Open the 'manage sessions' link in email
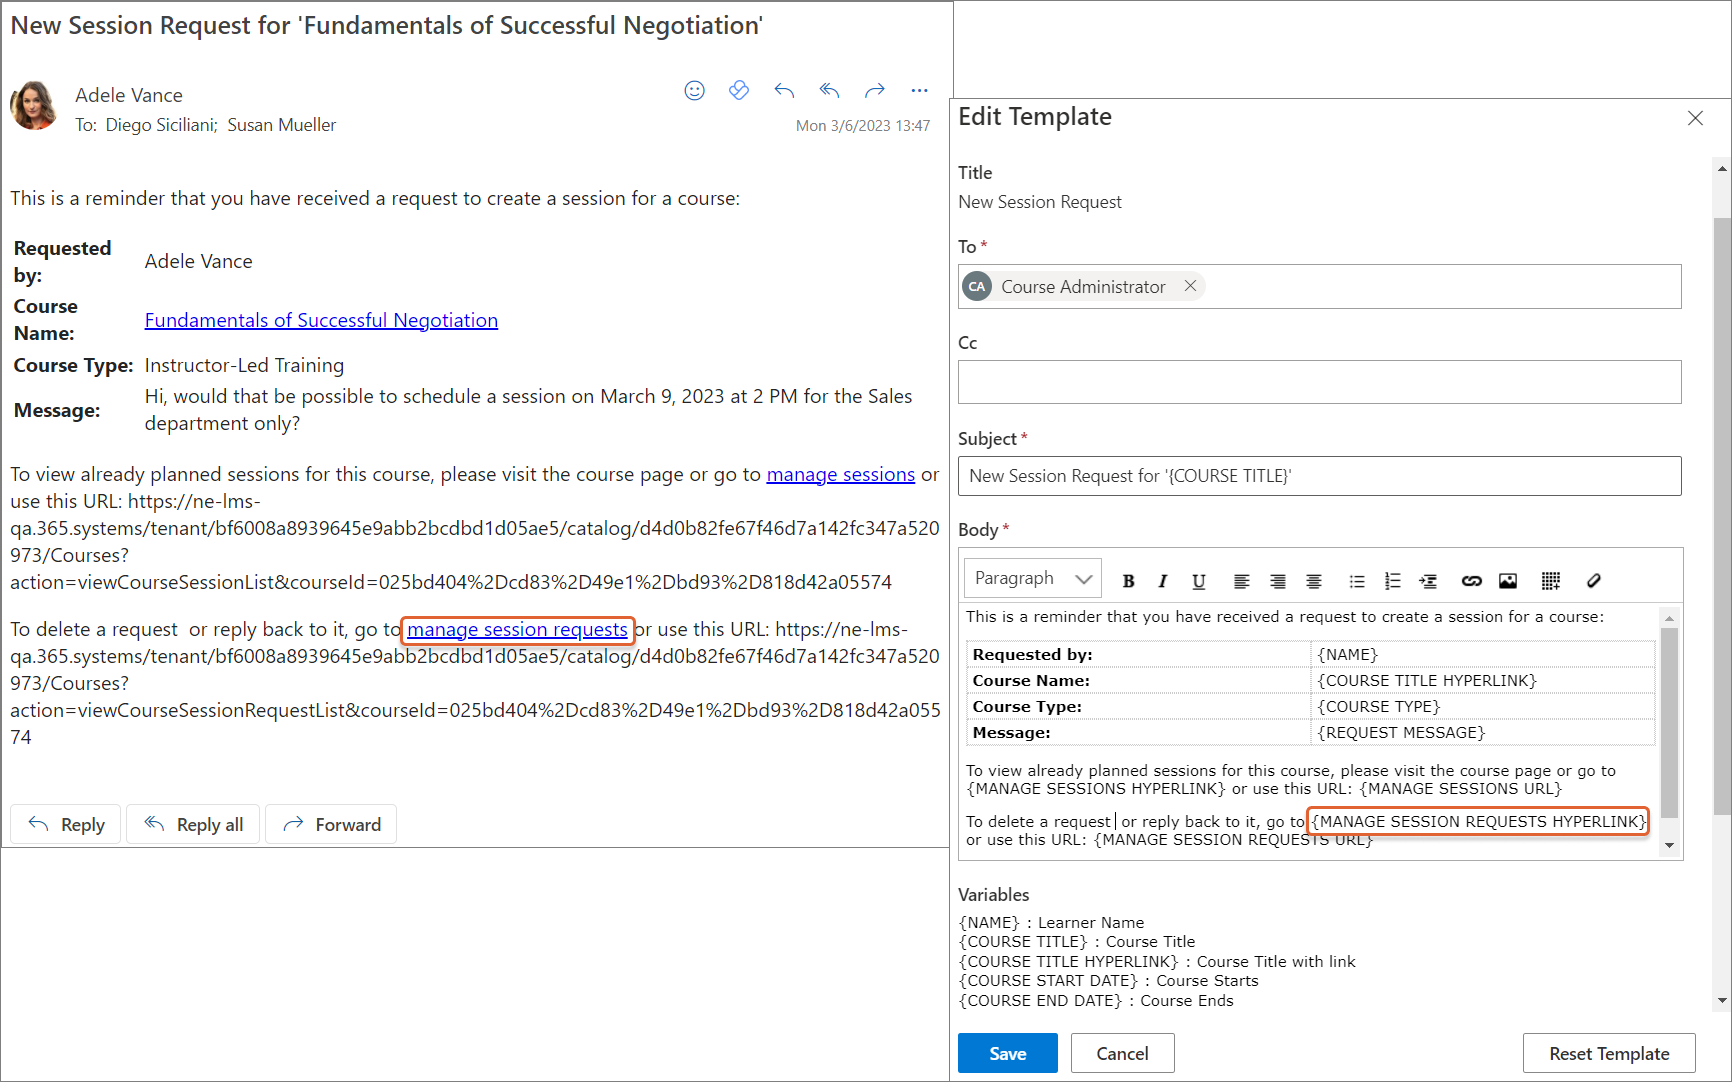This screenshot has width=1732, height=1082. (x=840, y=475)
